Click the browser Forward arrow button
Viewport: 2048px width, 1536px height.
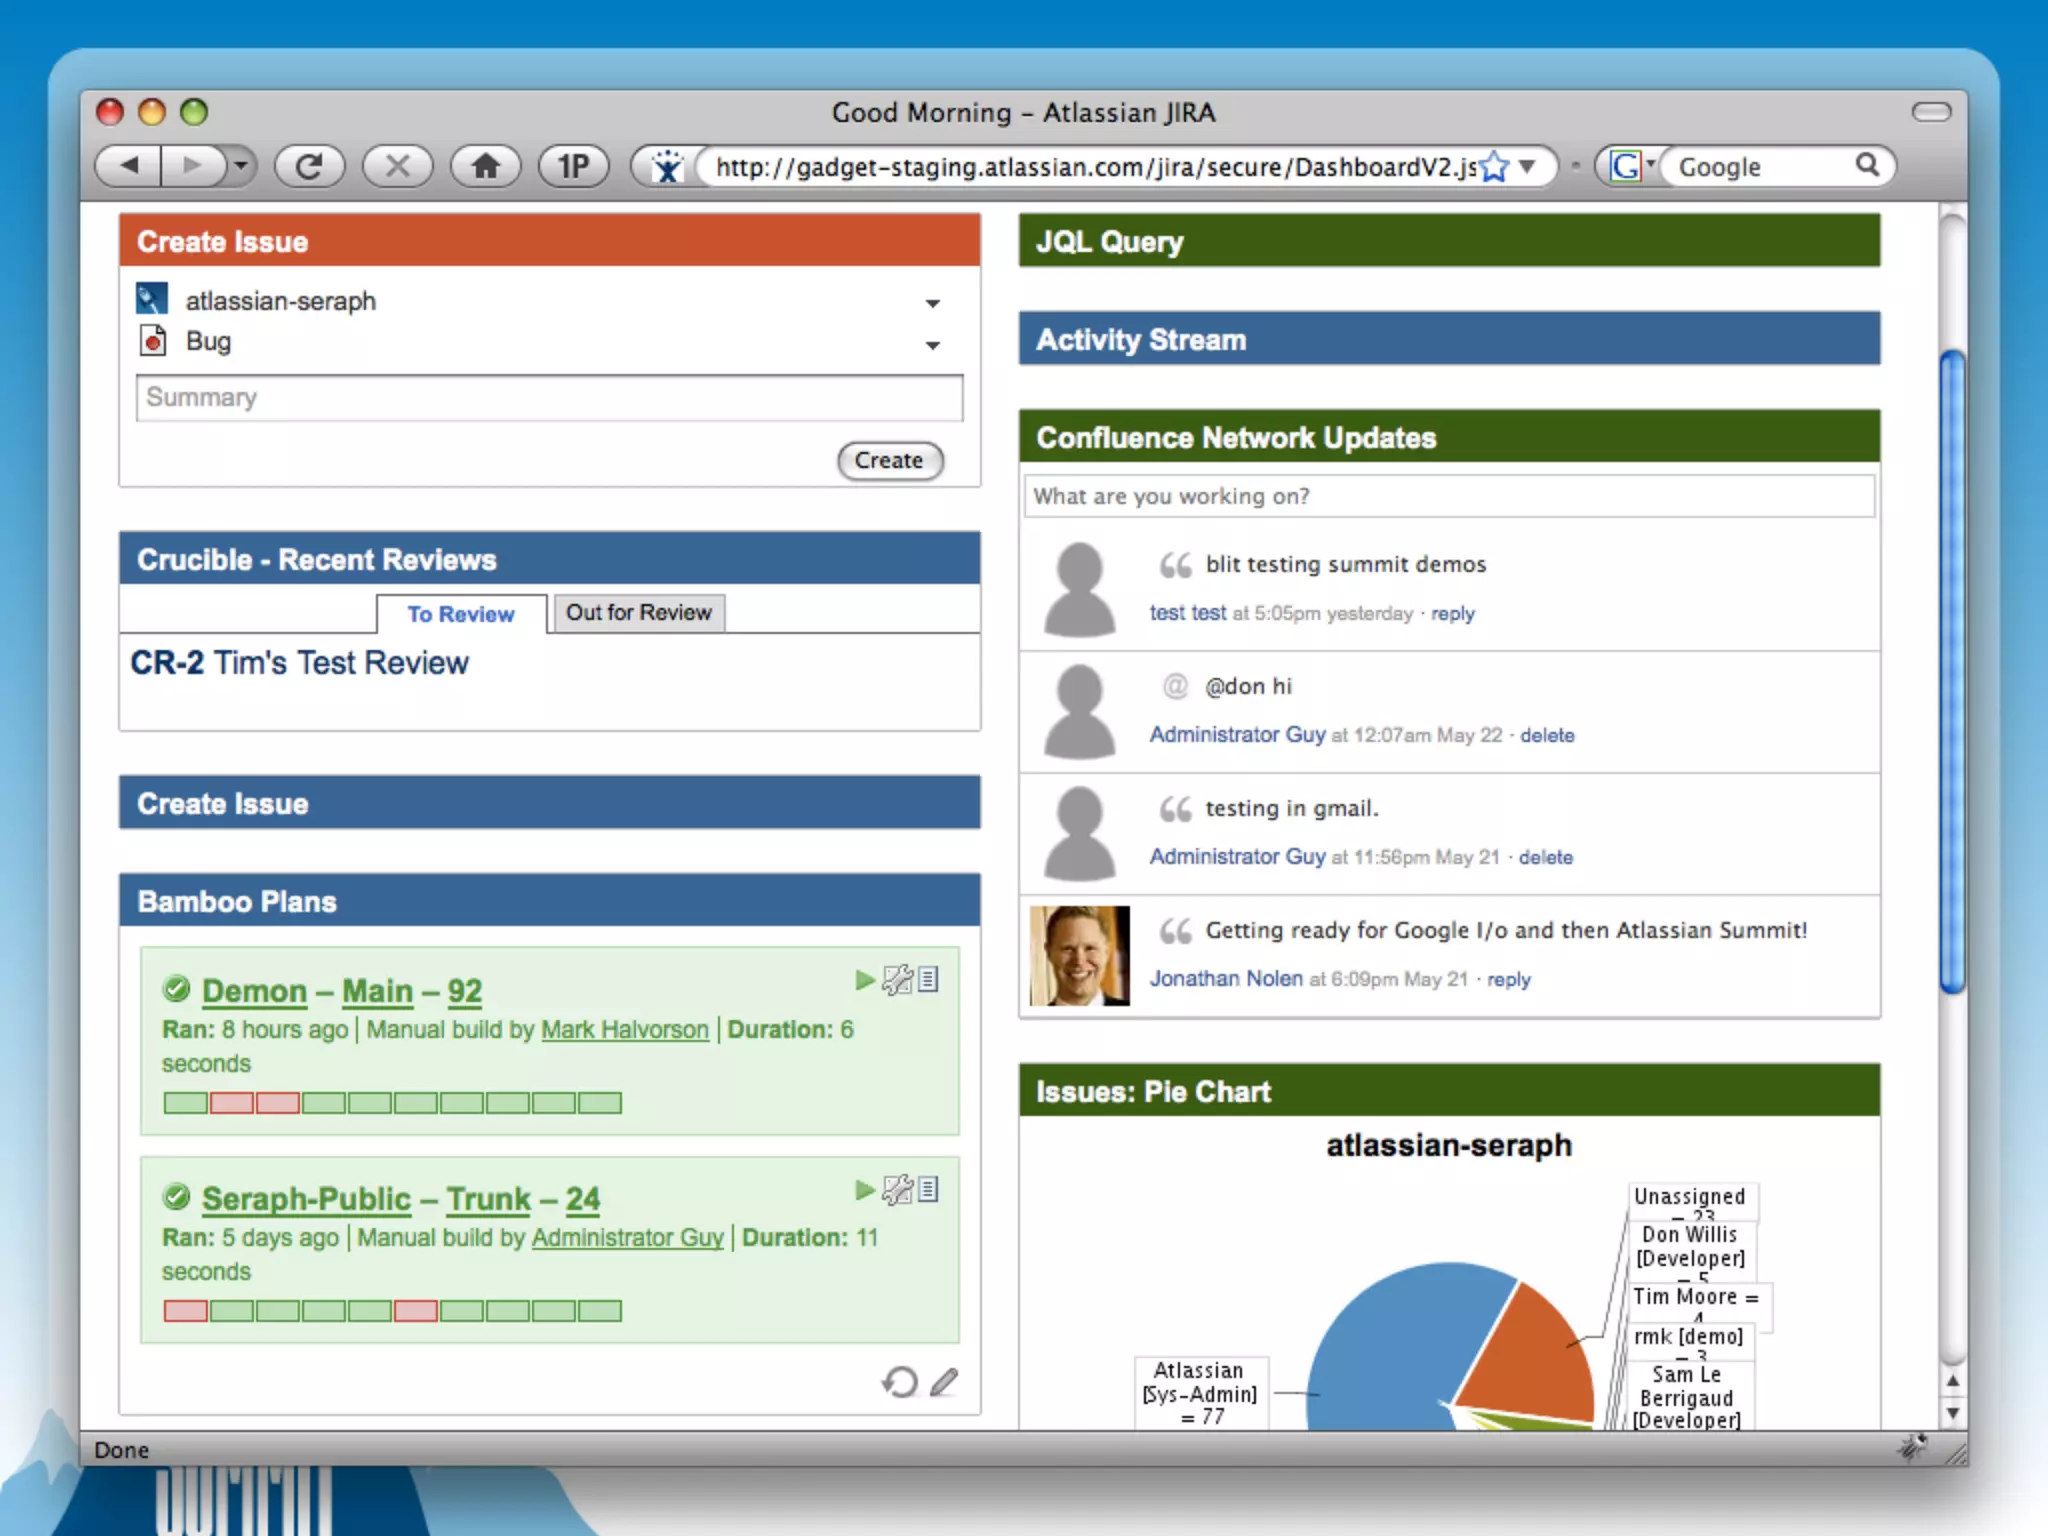pos(192,166)
